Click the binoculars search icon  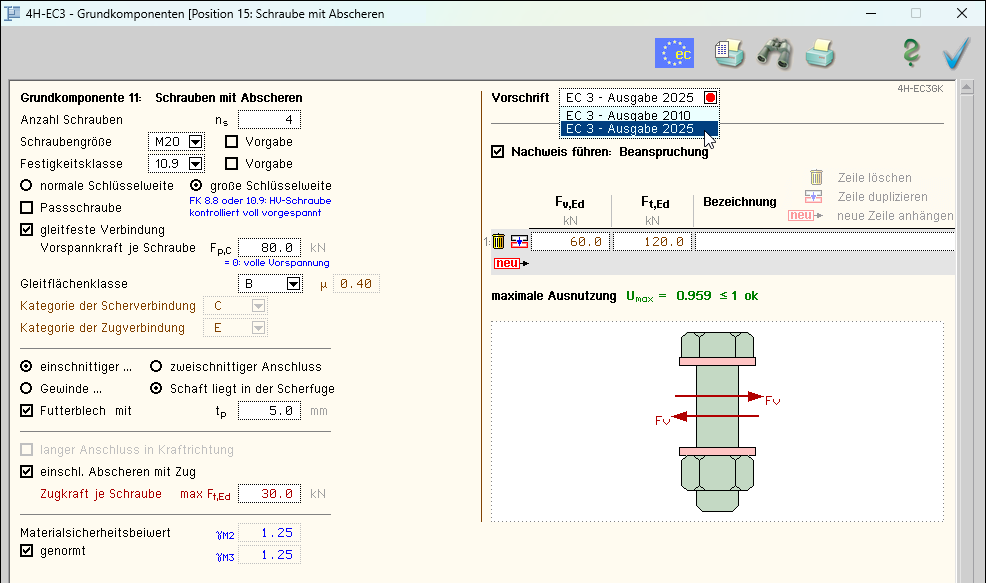tap(774, 53)
